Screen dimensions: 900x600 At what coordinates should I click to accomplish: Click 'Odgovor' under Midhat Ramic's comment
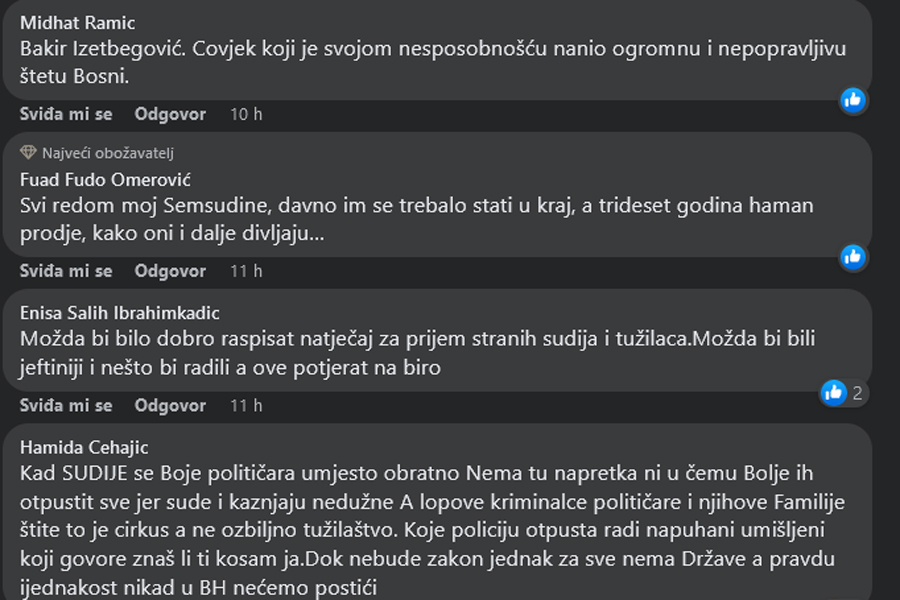pos(170,114)
